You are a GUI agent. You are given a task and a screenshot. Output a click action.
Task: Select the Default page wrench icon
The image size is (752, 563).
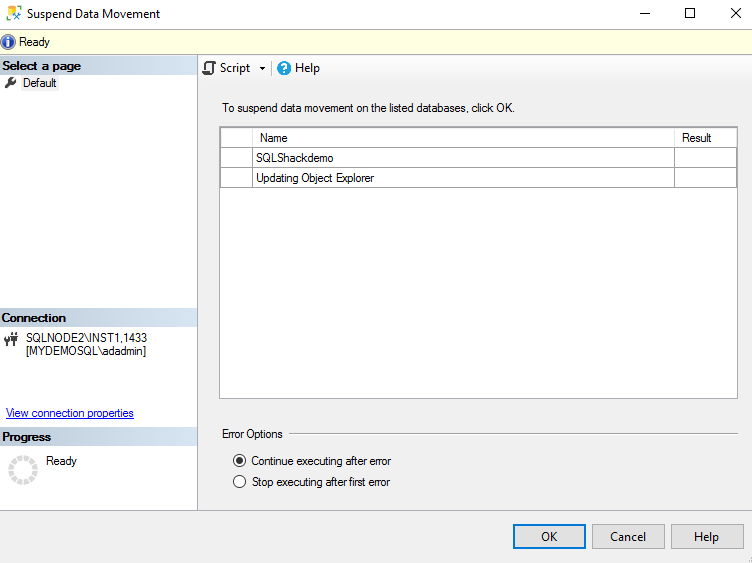point(11,83)
